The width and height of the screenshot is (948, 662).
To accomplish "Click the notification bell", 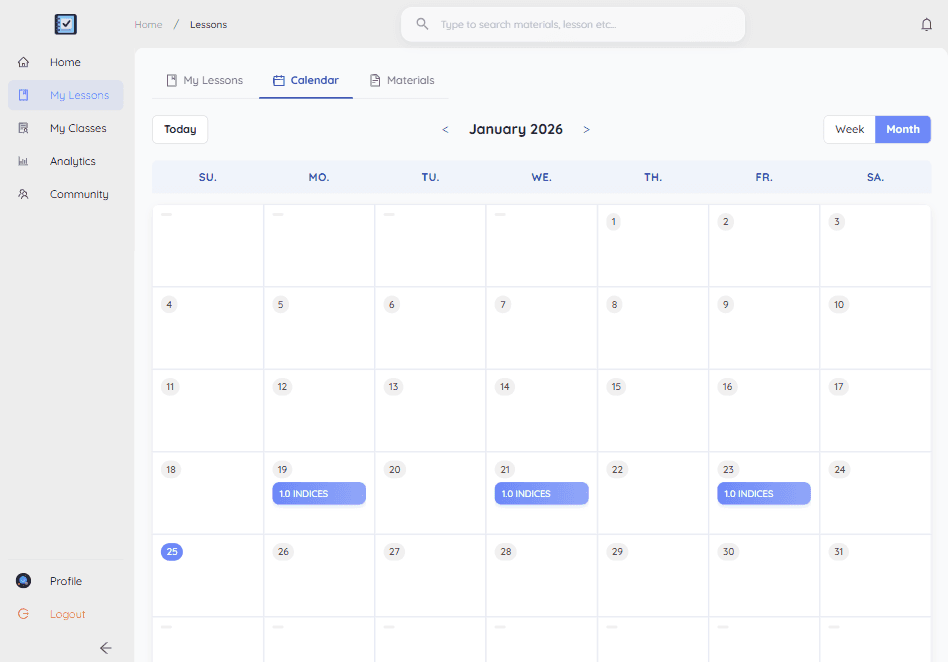I will (926, 24).
